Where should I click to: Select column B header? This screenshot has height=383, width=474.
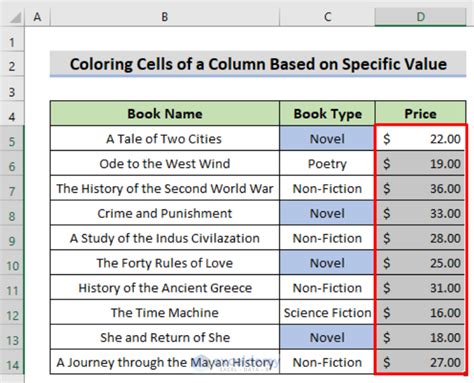[165, 17]
